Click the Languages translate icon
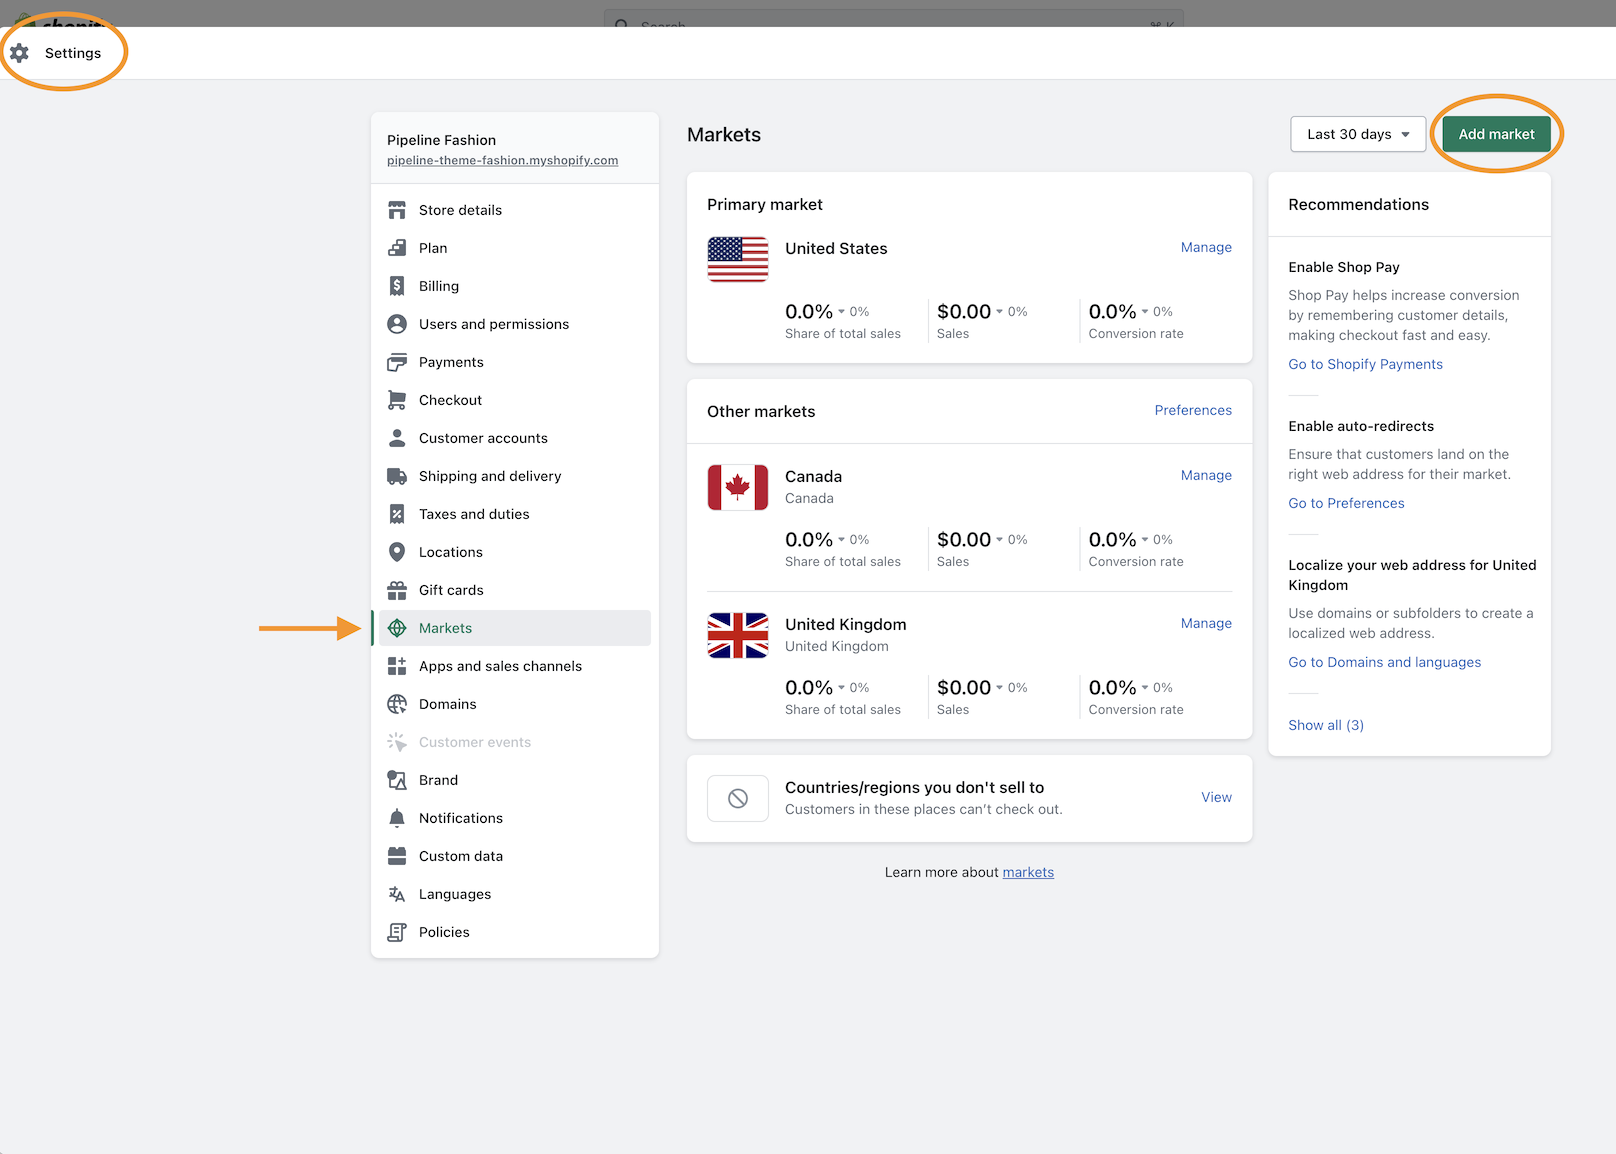 397,894
